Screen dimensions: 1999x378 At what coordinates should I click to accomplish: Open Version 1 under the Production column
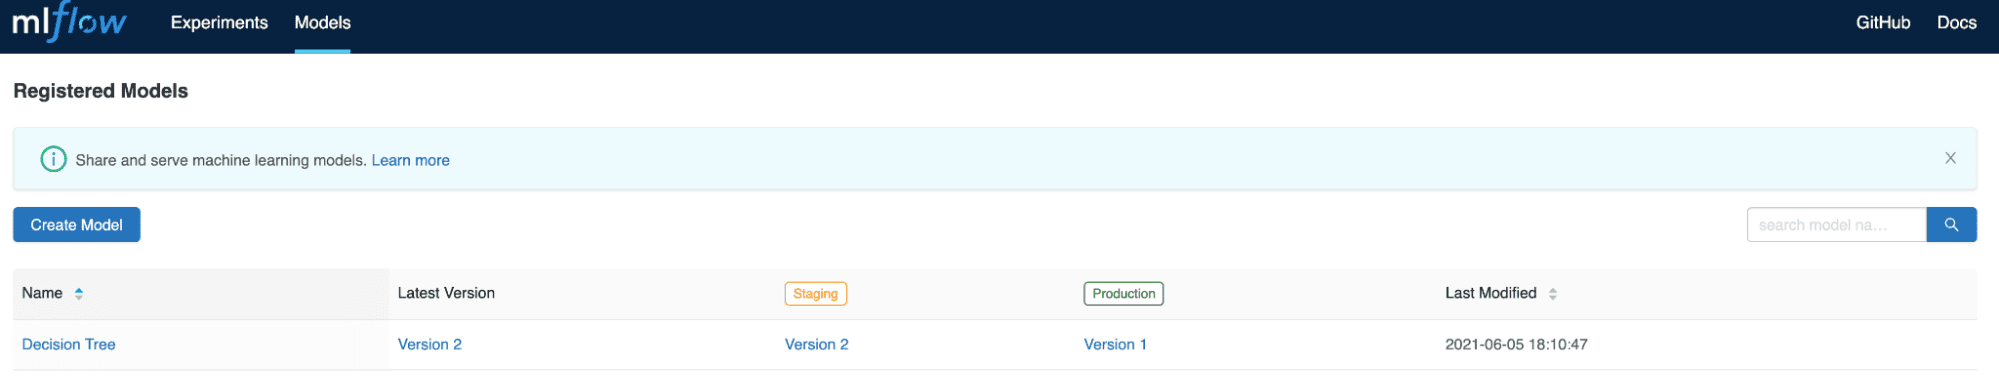[1115, 344]
